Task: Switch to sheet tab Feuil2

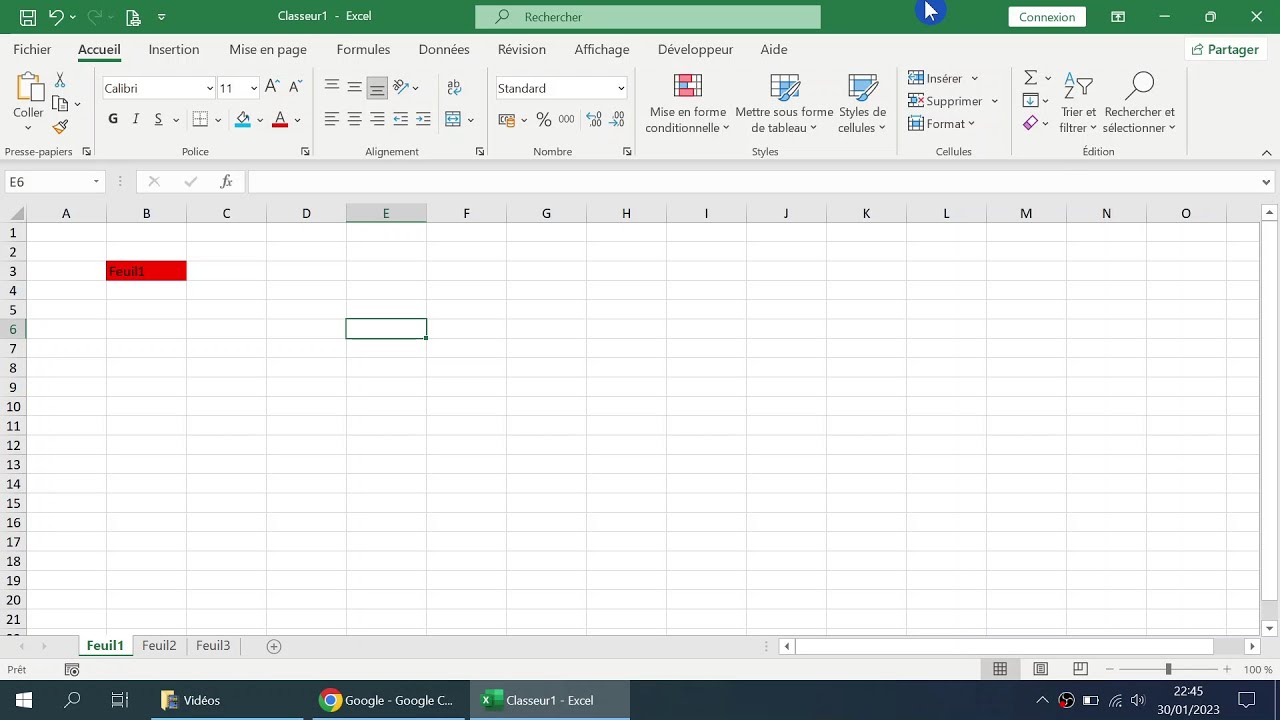Action: [x=159, y=646]
